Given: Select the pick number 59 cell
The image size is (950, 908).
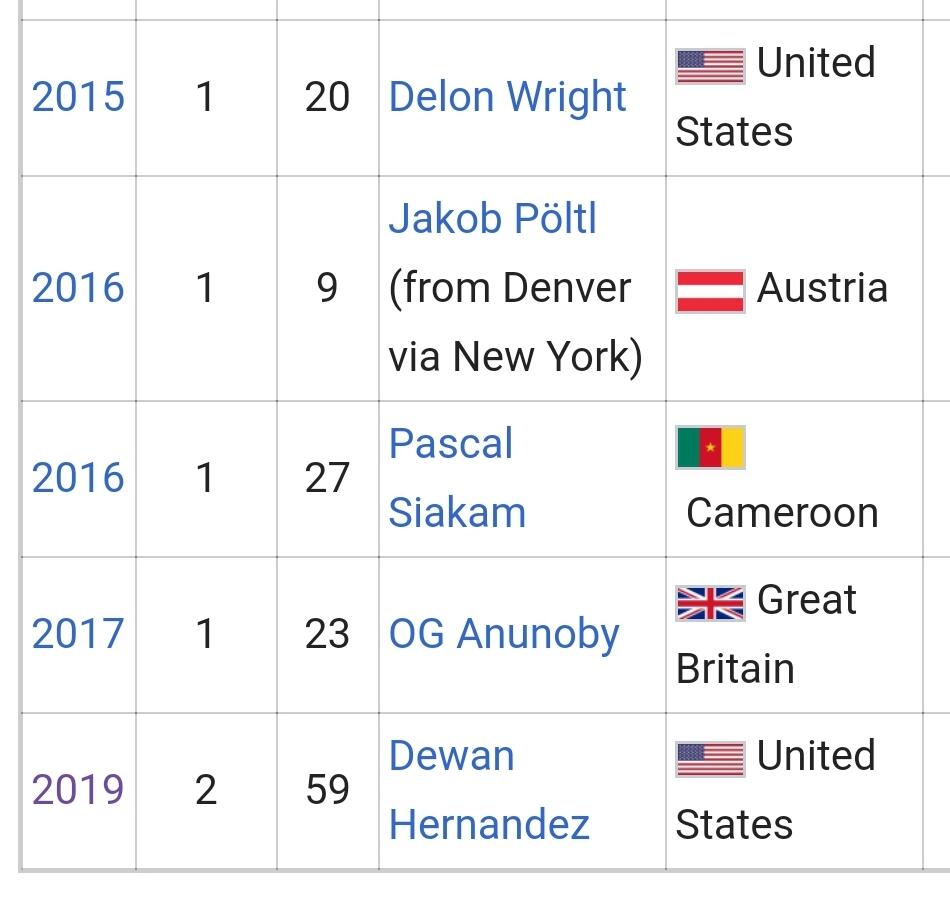Looking at the screenshot, I should 328,790.
